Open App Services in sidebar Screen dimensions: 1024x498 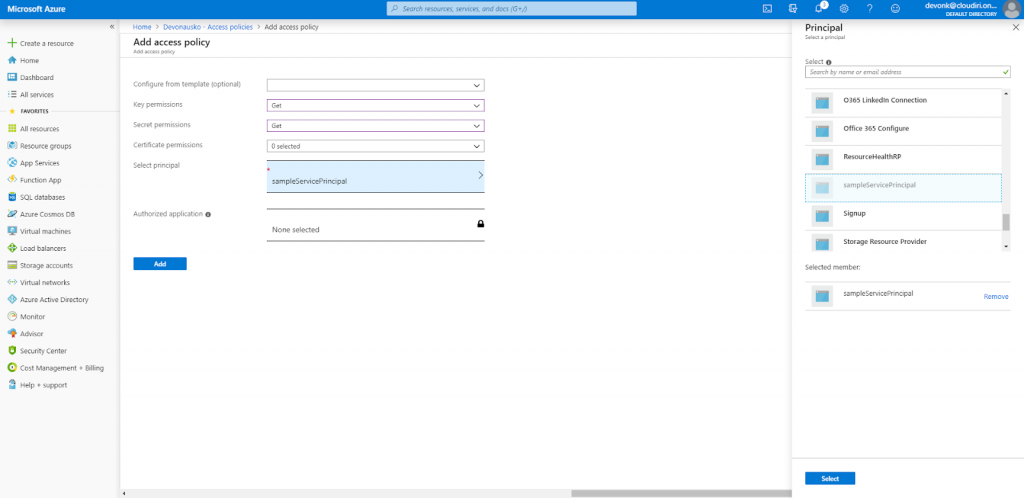point(39,163)
